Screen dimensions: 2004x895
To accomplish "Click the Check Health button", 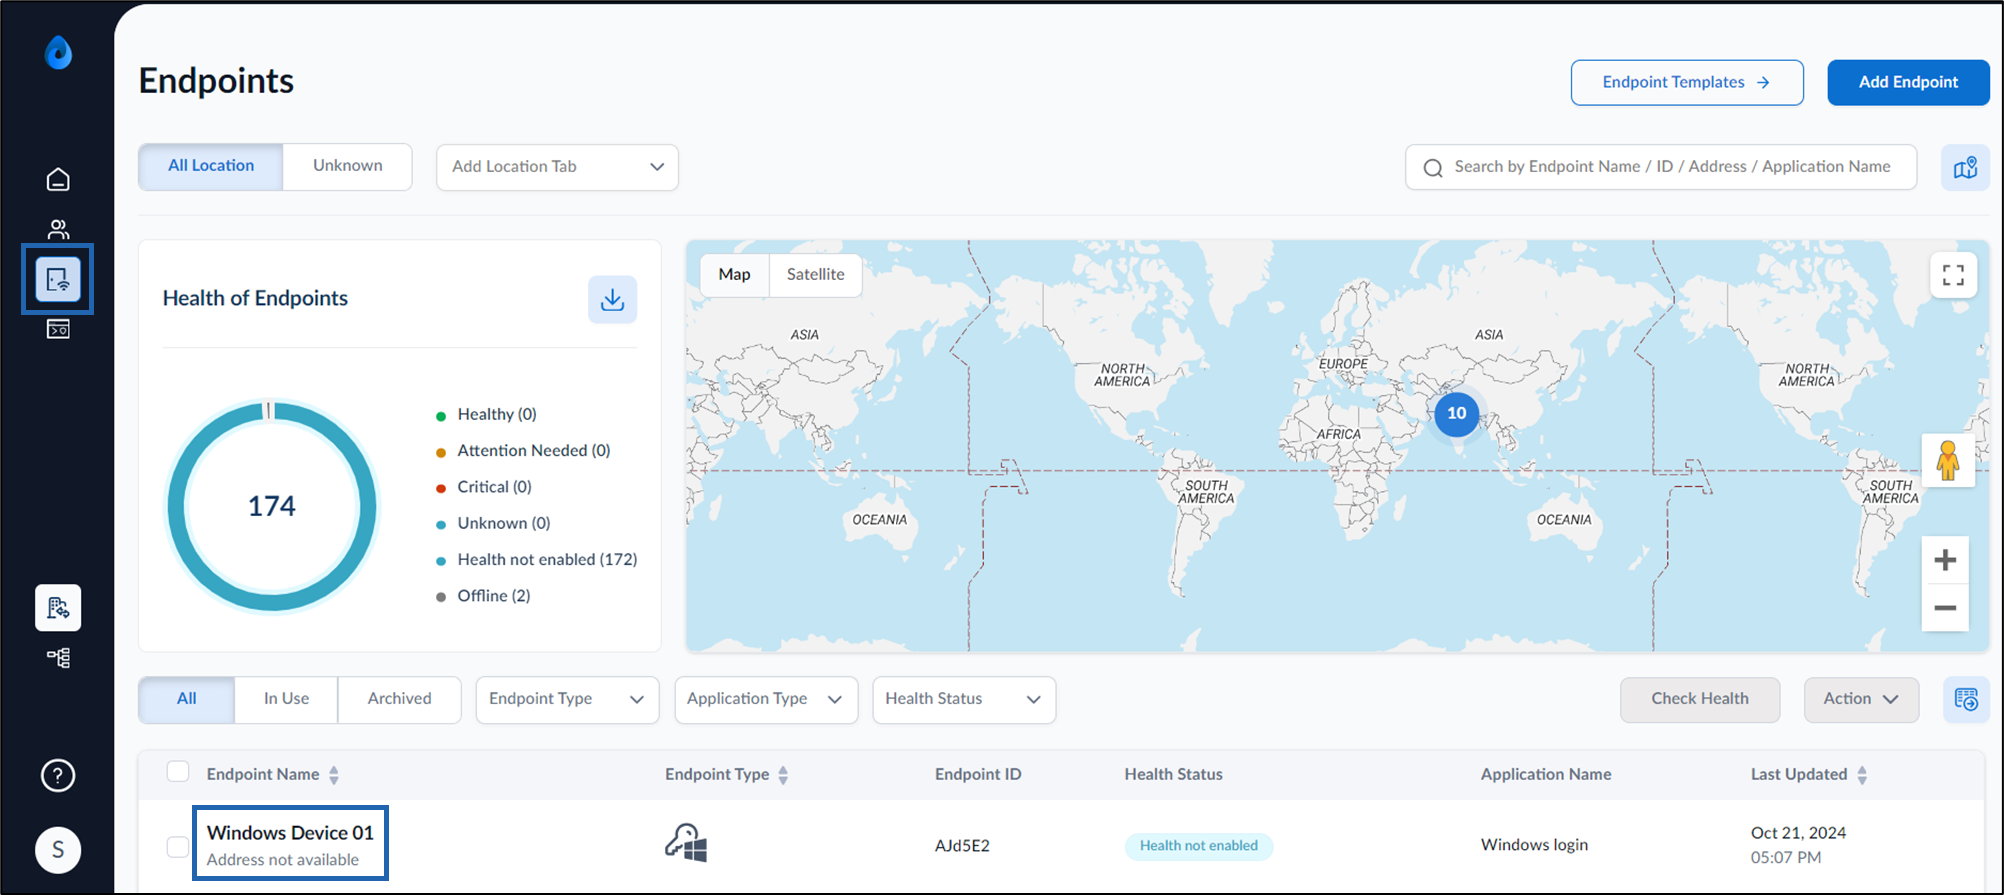I will click(1700, 699).
